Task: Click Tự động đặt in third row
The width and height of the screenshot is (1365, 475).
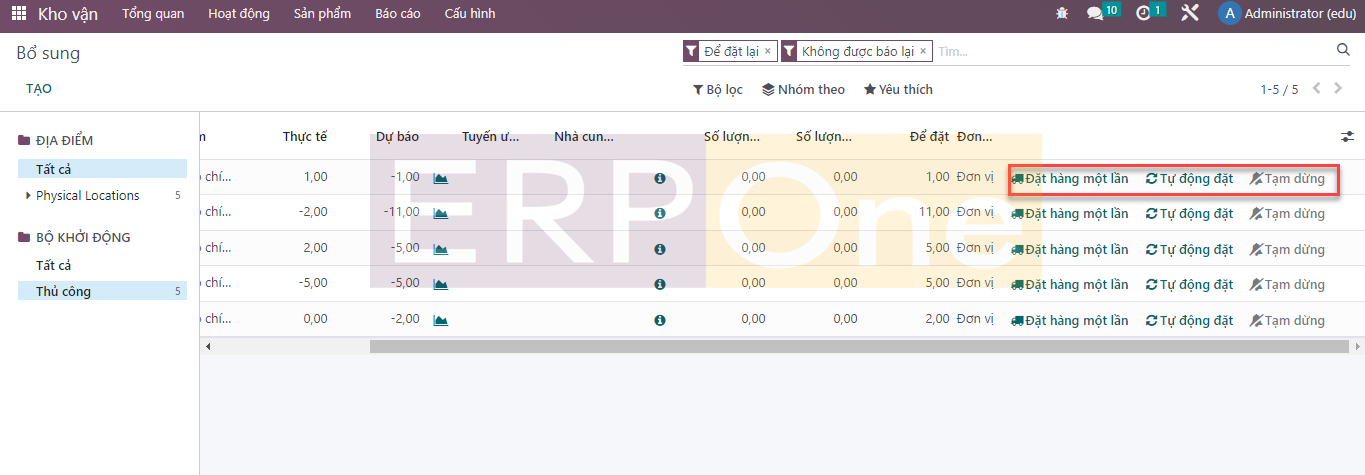Action: (1189, 249)
